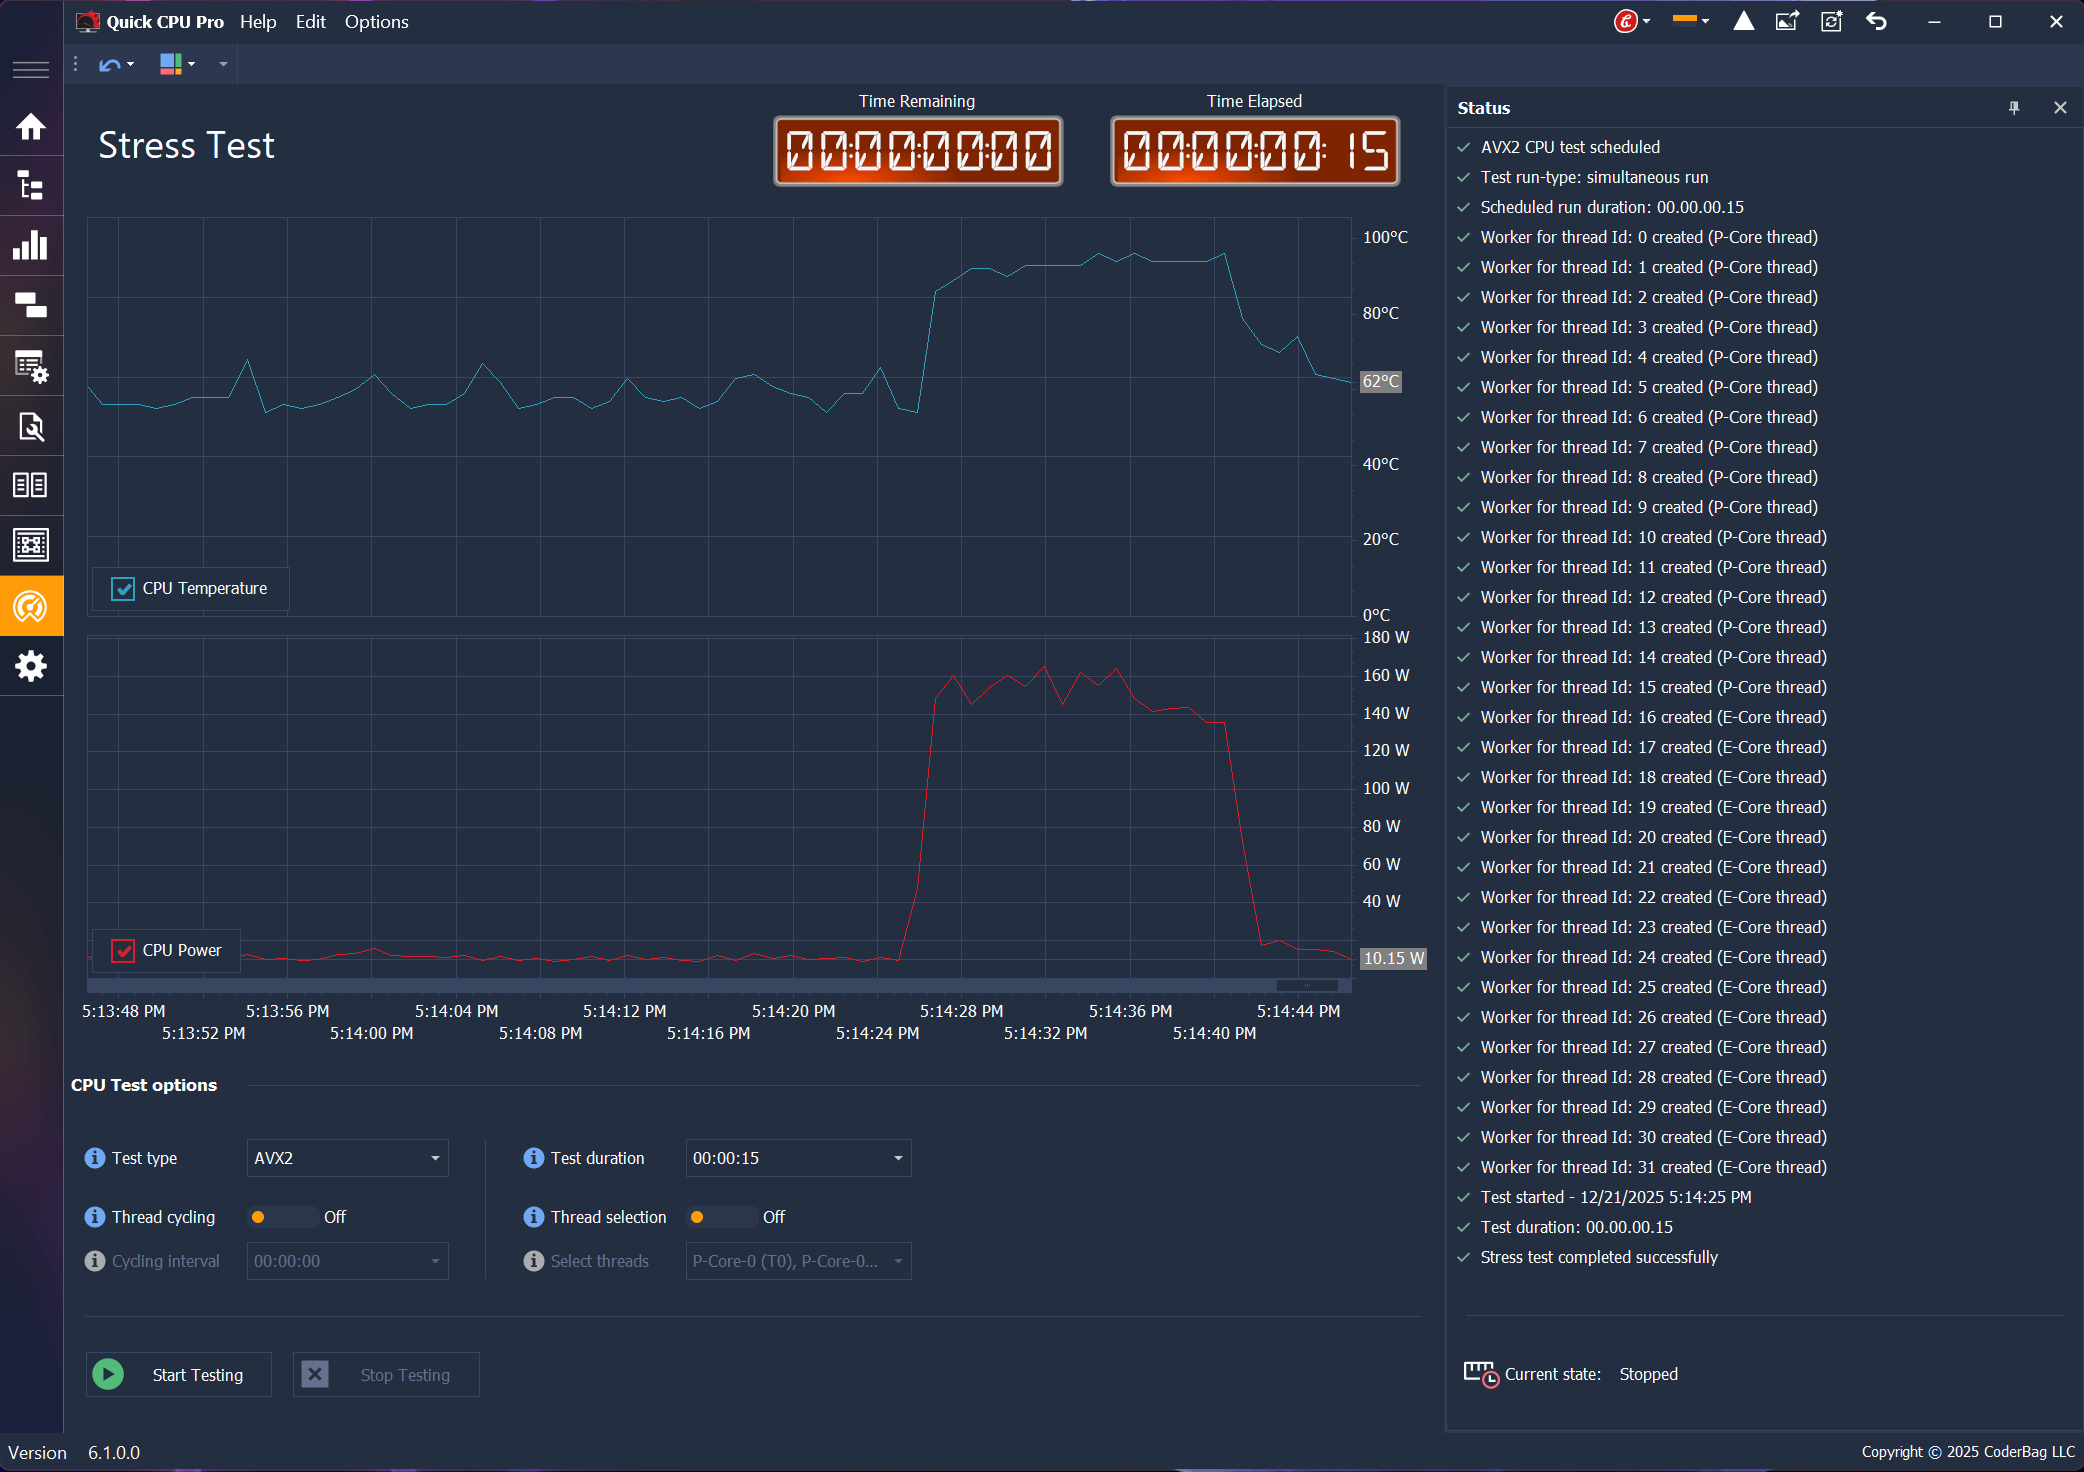Open the system information search sidebar icon
The width and height of the screenshot is (2084, 1472).
pyautogui.click(x=31, y=427)
